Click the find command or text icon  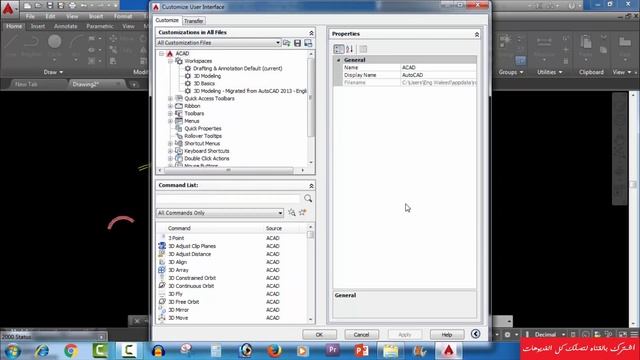pyautogui.click(x=291, y=213)
